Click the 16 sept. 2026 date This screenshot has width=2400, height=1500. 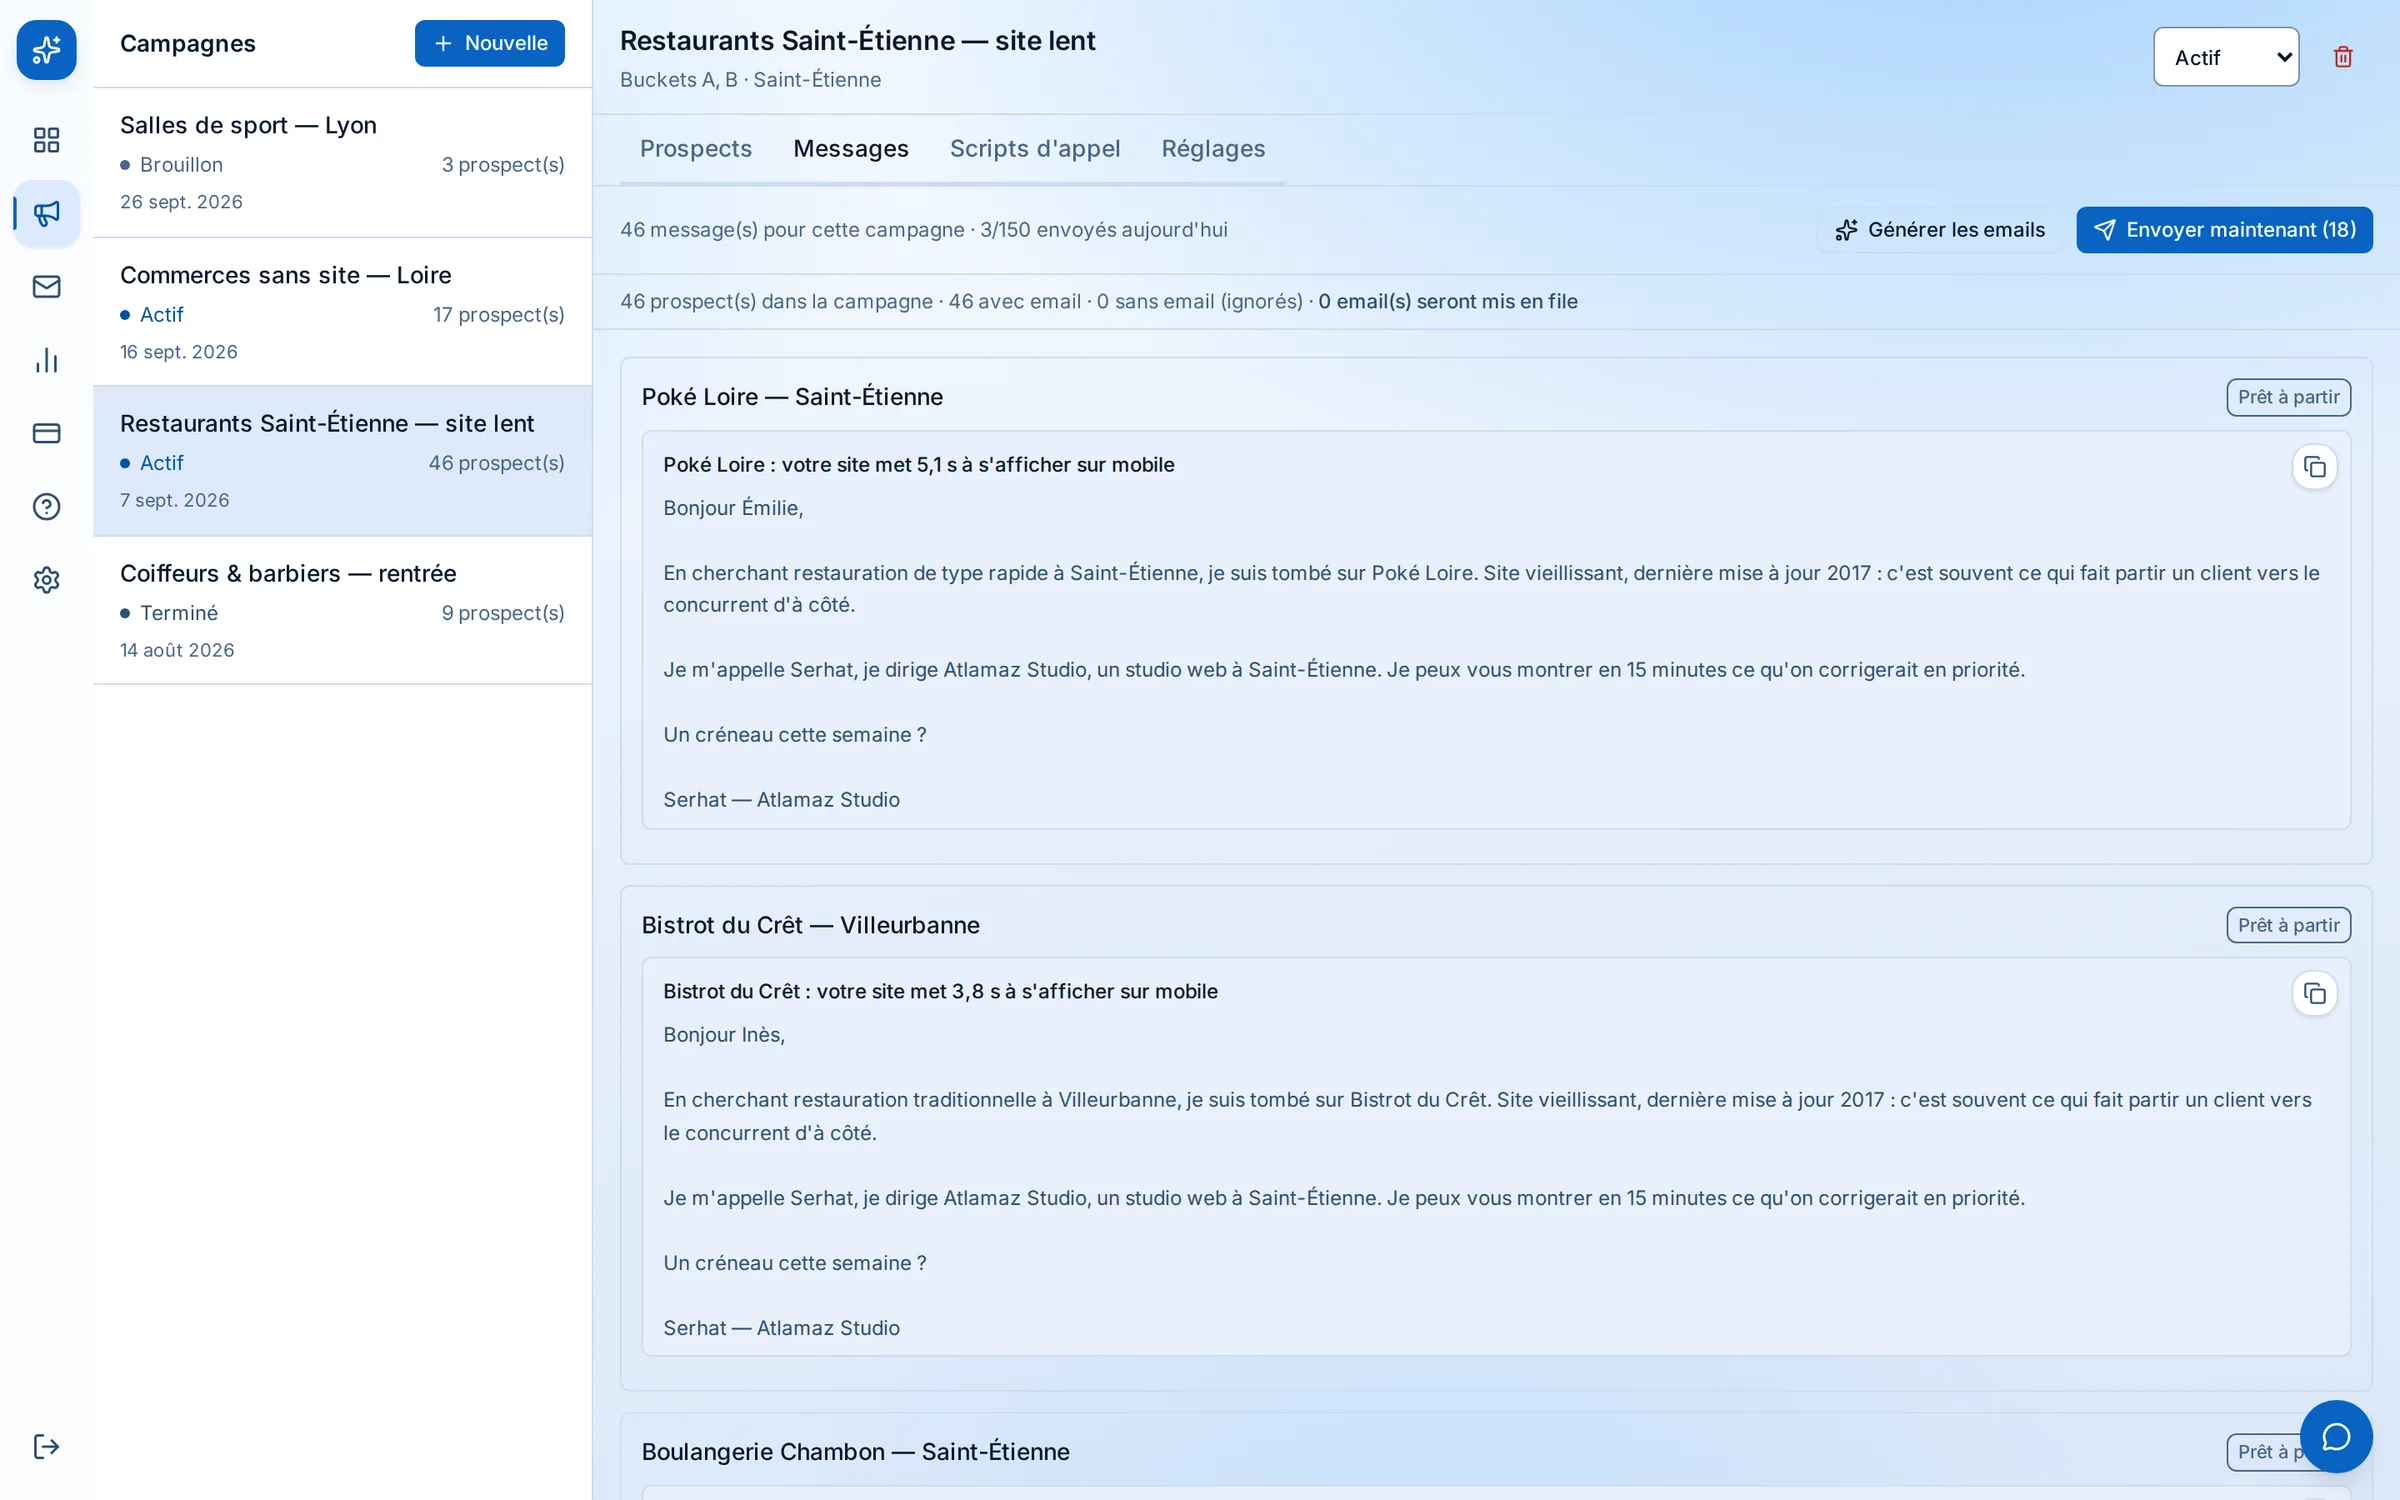[x=179, y=352]
